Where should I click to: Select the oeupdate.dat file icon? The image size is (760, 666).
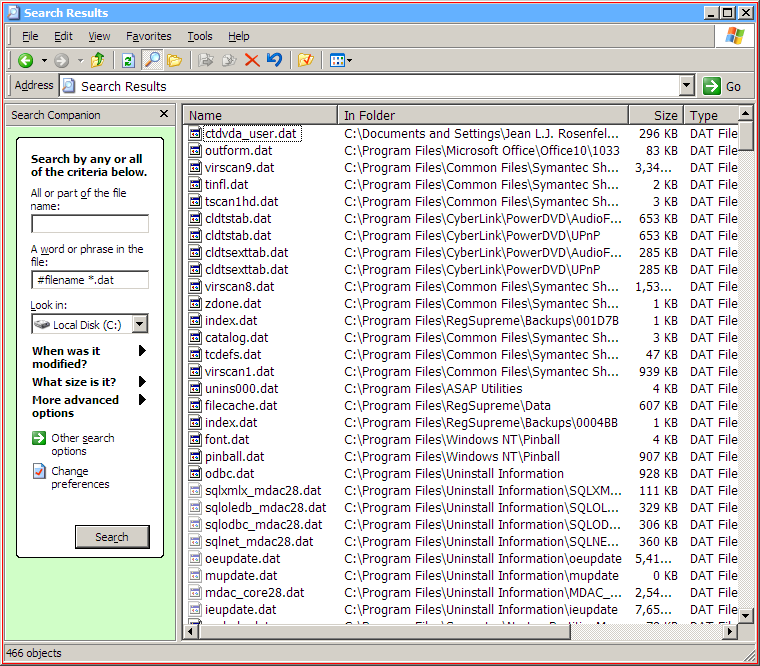pyautogui.click(x=195, y=558)
